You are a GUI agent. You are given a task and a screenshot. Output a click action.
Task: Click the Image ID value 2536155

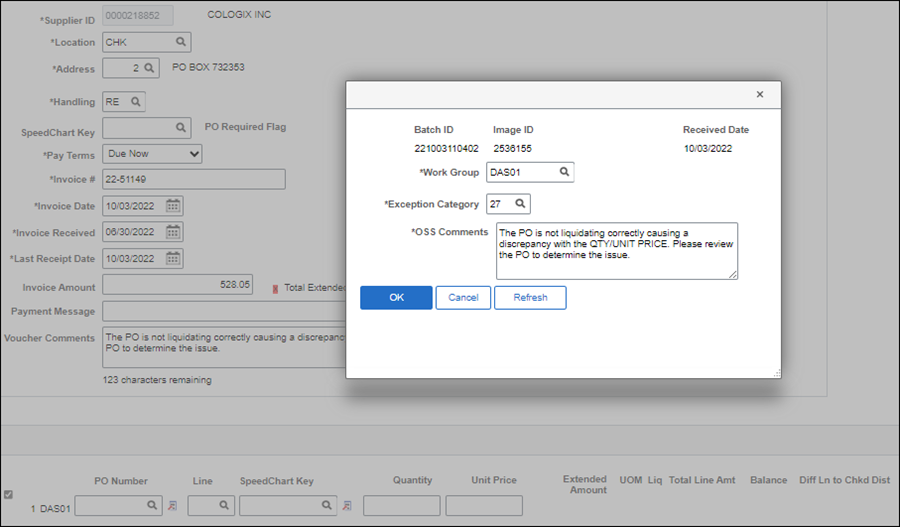coord(513,149)
